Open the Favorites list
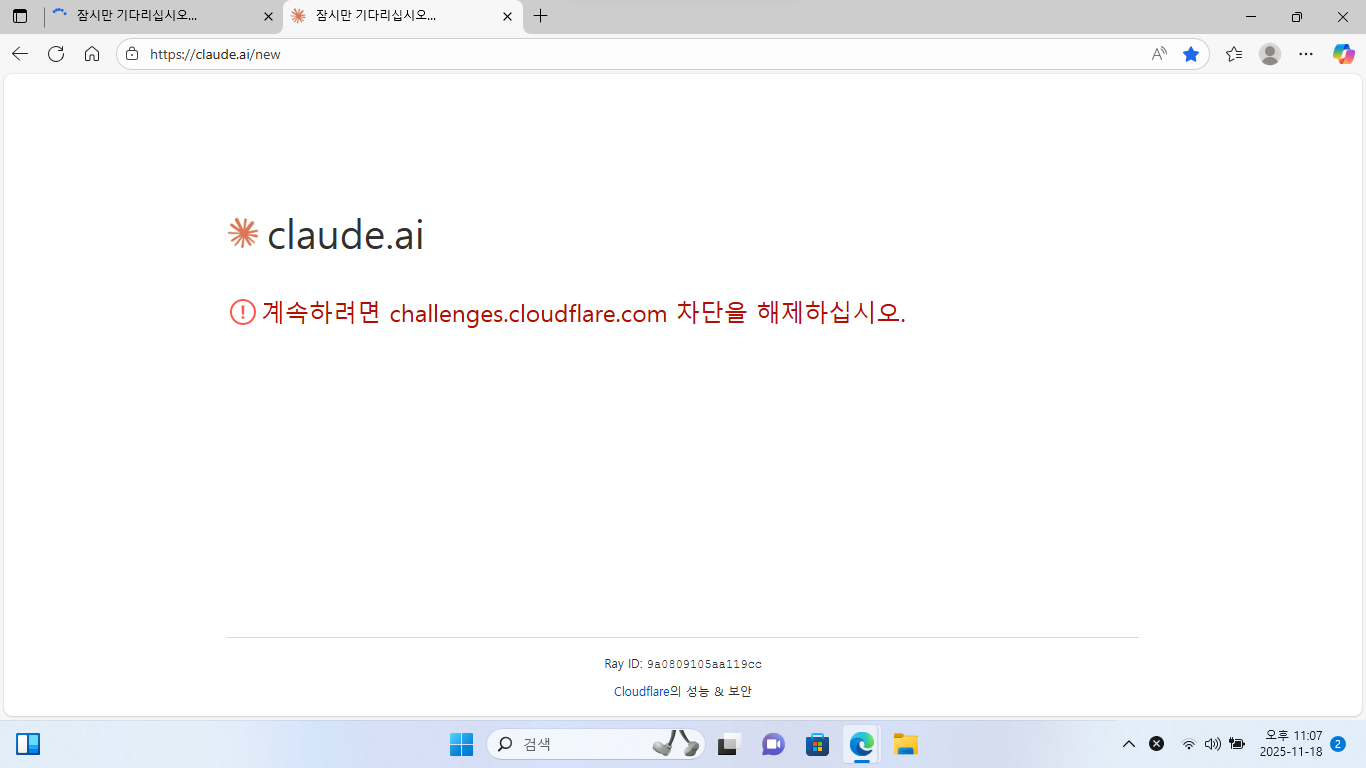Screen dimensions: 1366x768 (x=1234, y=54)
